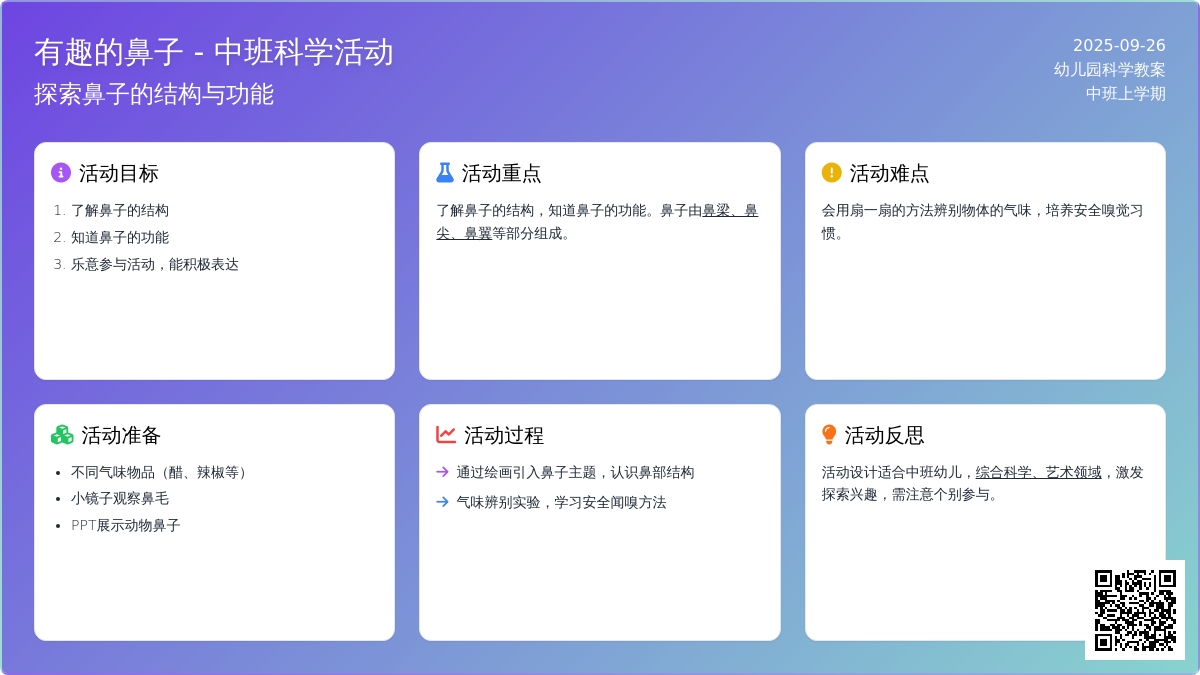Click the blue flask icon beside 活动重点
1200x675 pixels.
tap(445, 173)
